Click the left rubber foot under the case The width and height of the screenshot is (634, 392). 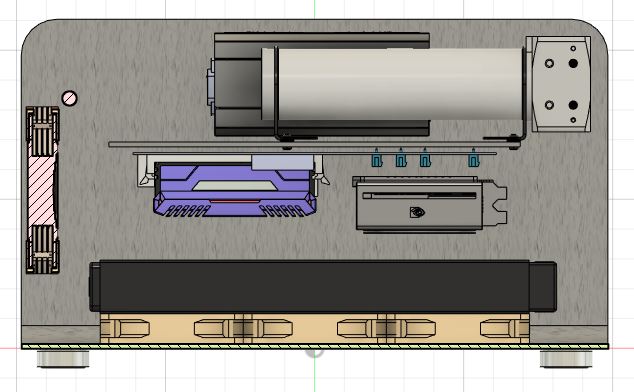63,359
